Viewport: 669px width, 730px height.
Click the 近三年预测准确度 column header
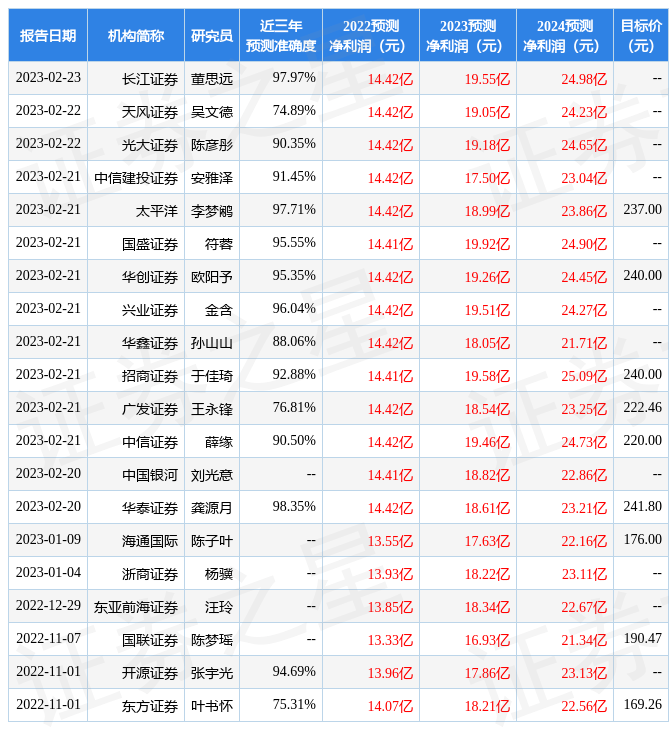coord(280,36)
